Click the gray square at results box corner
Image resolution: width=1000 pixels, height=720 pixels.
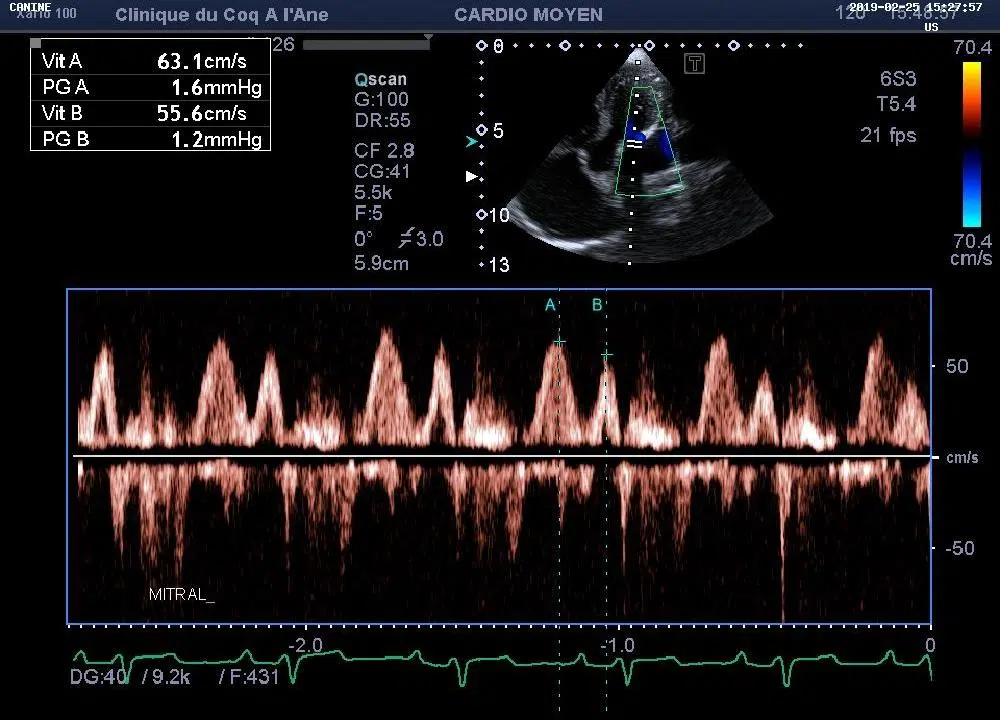point(36,43)
